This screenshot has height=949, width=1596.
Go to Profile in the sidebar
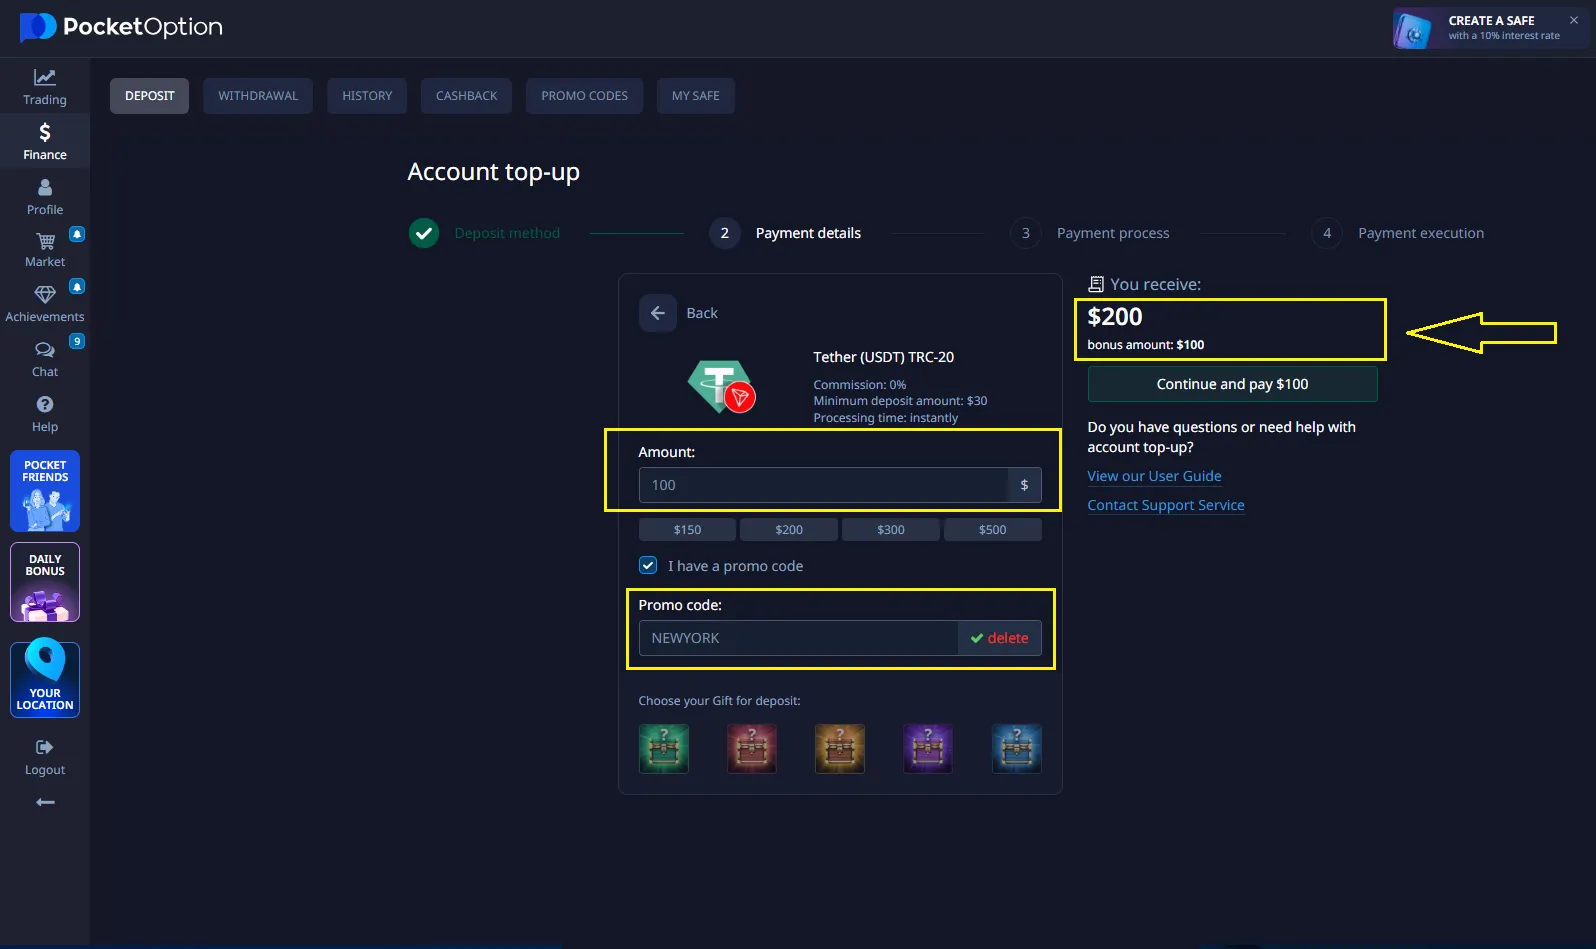pyautogui.click(x=45, y=197)
